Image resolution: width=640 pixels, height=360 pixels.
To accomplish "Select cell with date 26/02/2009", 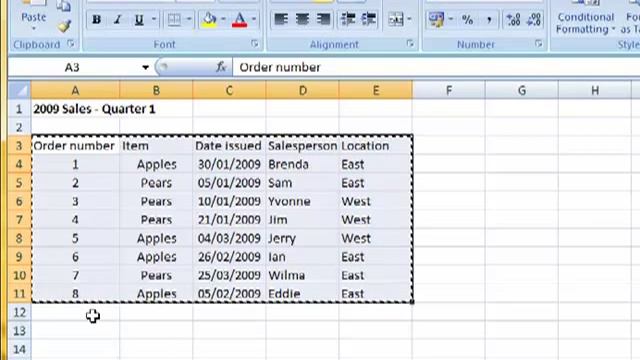I will pos(229,257).
